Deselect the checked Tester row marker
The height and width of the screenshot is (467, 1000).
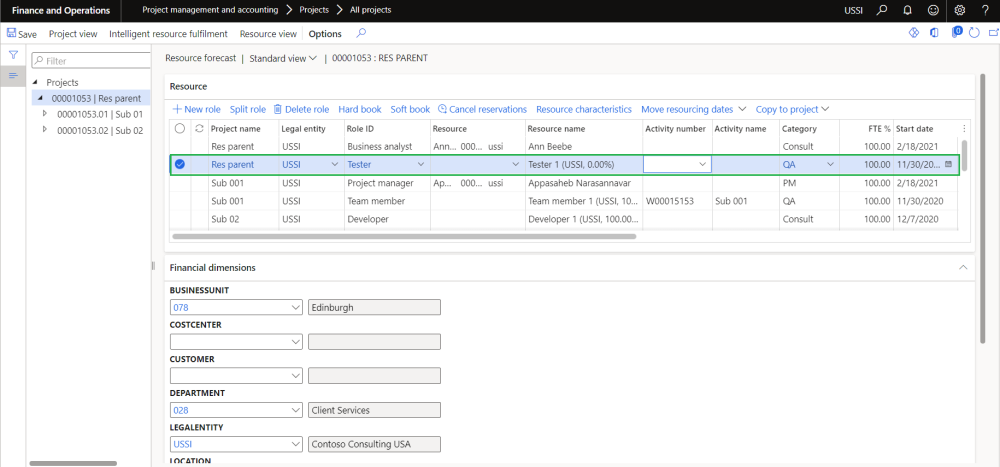(180, 164)
